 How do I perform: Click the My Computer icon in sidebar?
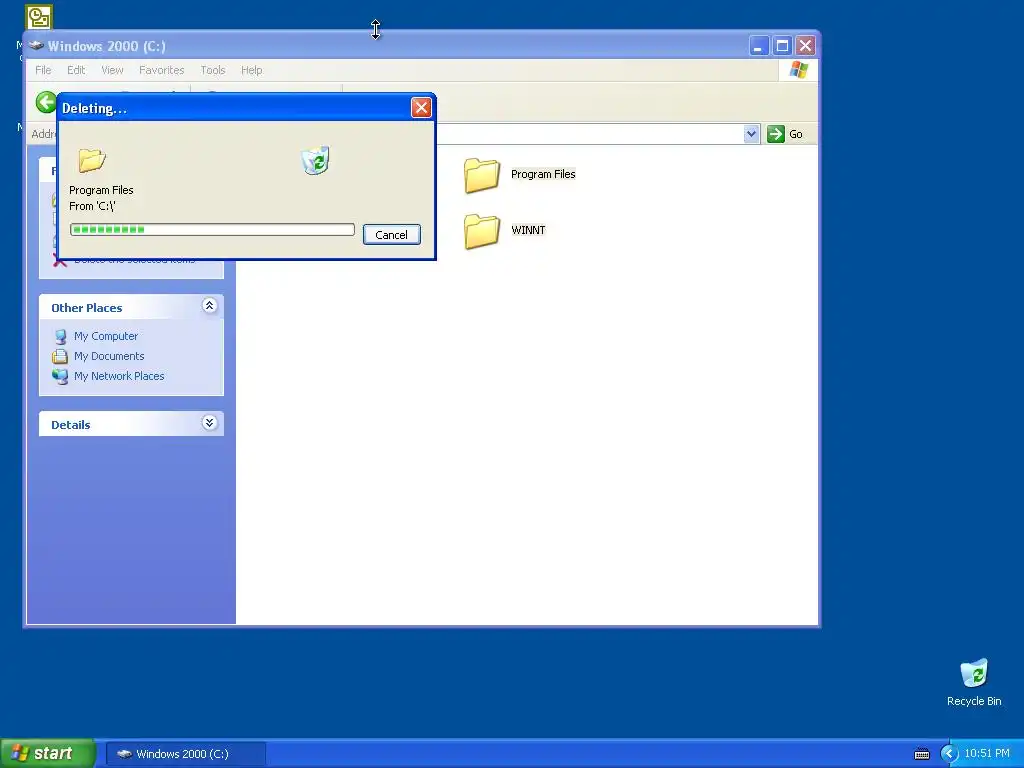click(x=60, y=336)
